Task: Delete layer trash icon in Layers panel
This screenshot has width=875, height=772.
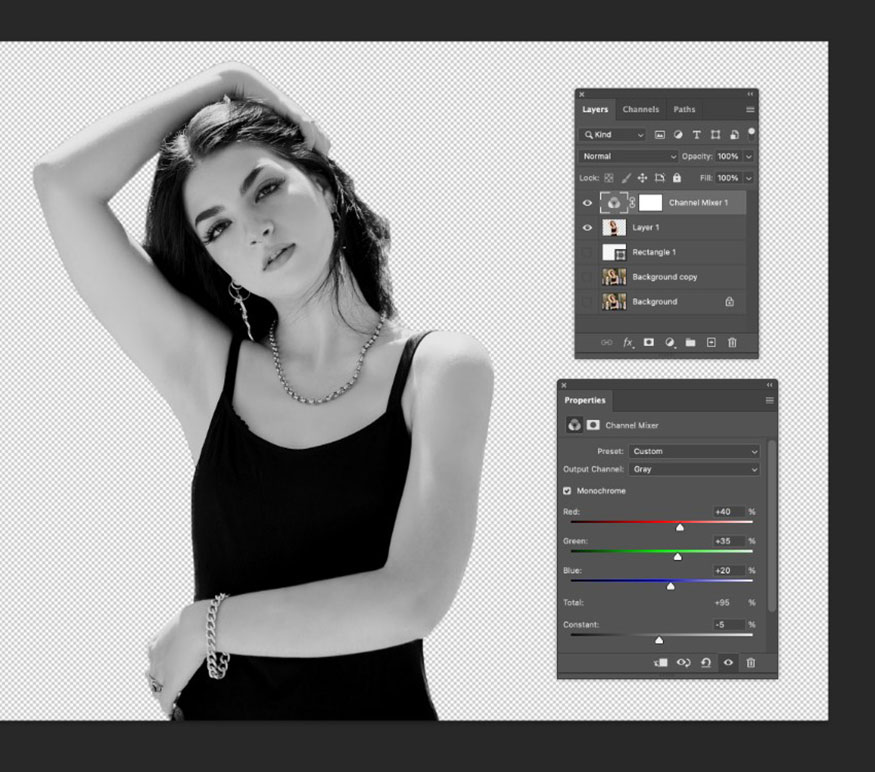Action: pos(732,342)
